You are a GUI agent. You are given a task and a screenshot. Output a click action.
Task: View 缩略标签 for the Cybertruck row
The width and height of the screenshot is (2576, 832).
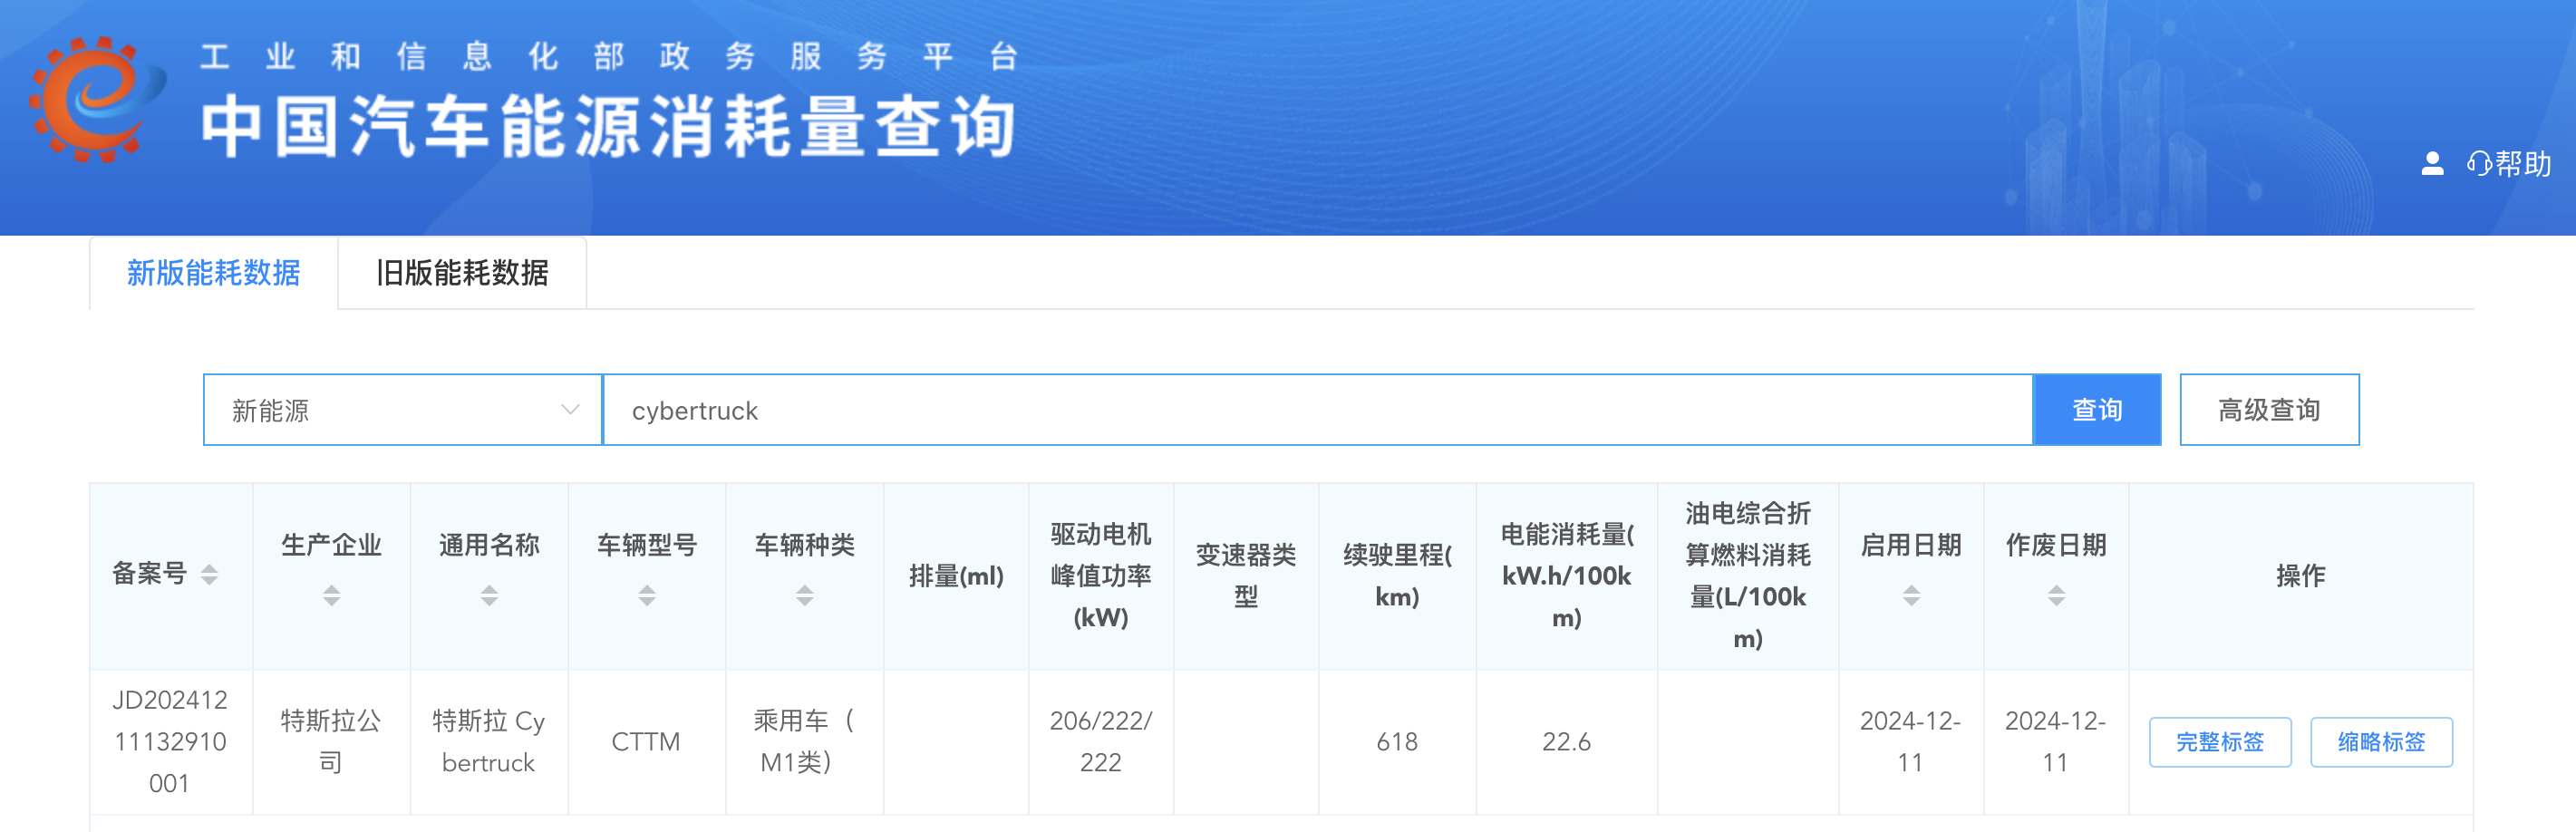click(x=2380, y=742)
